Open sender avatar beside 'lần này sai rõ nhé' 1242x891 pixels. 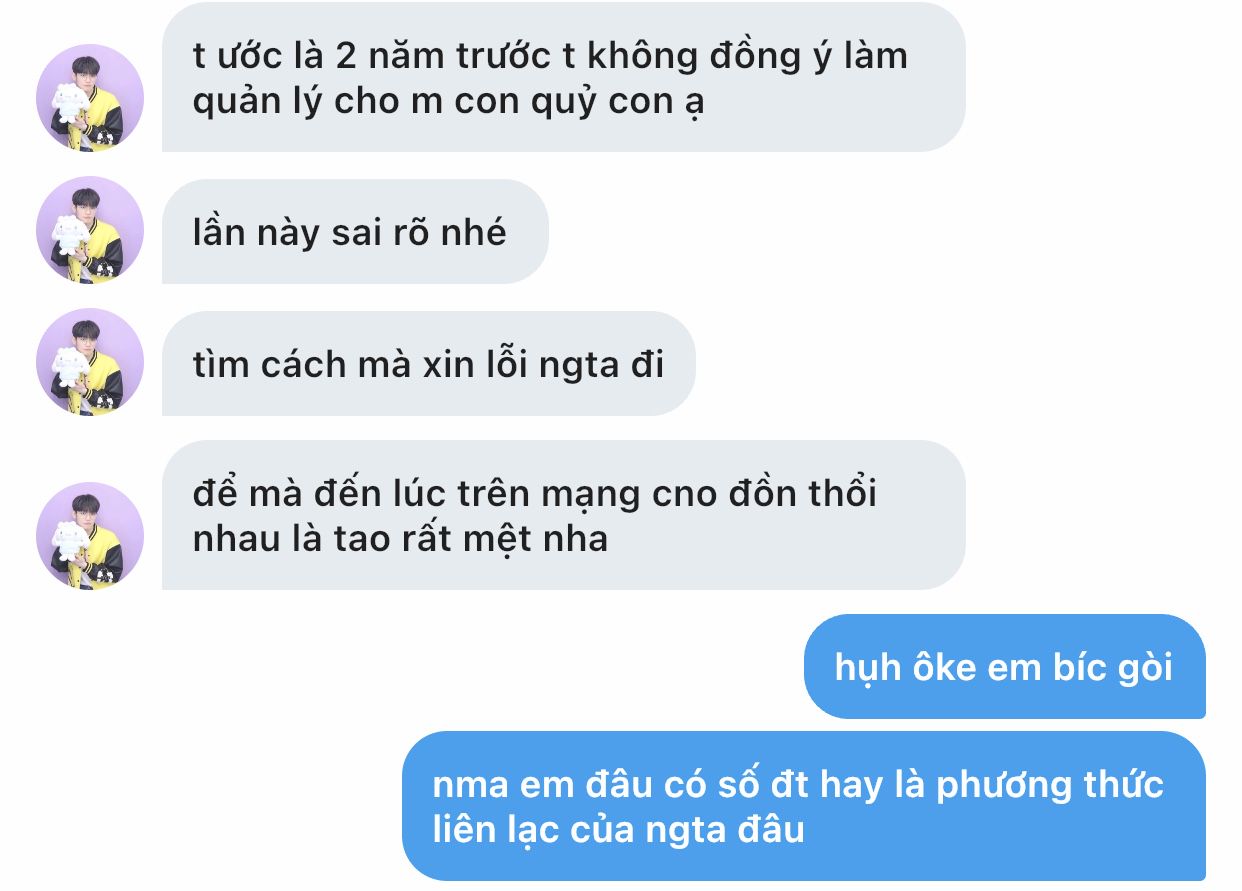pyautogui.click(x=90, y=230)
